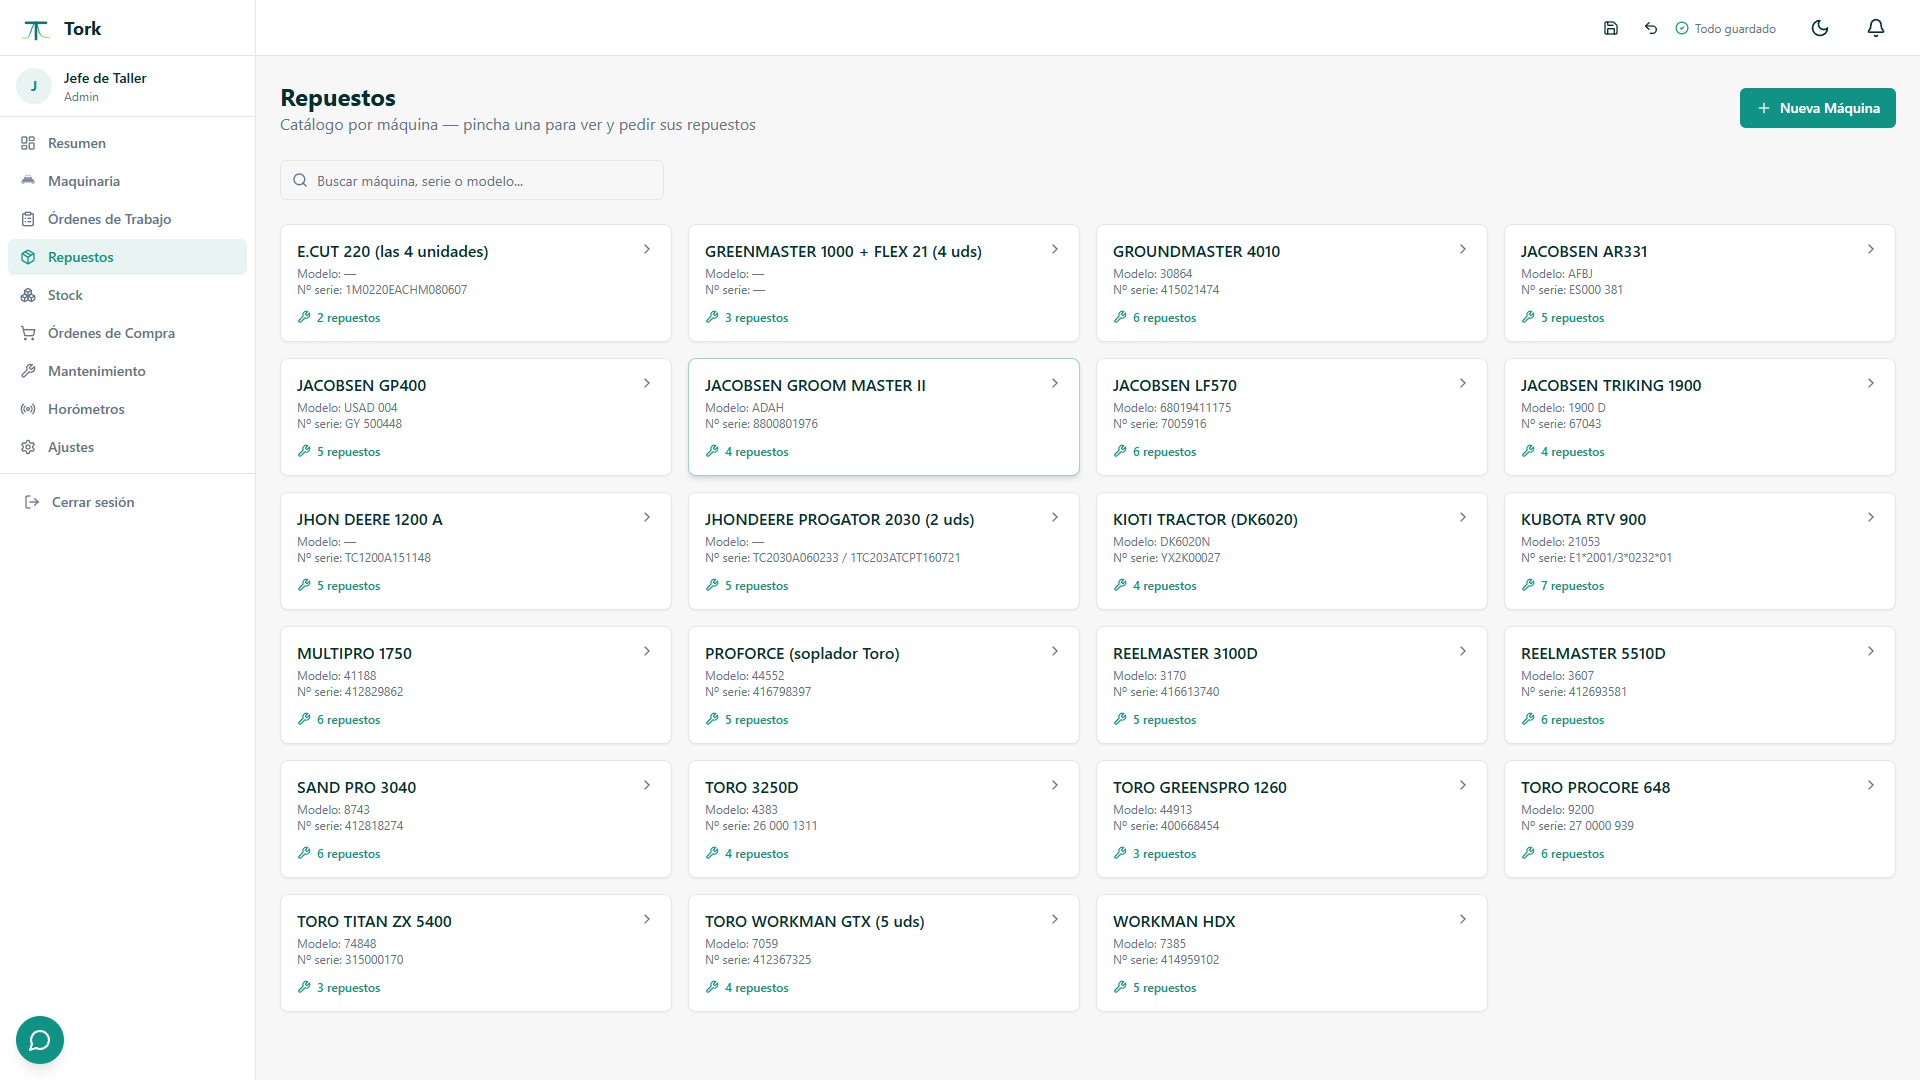
Task: Click the user avatar J
Action: click(x=34, y=86)
